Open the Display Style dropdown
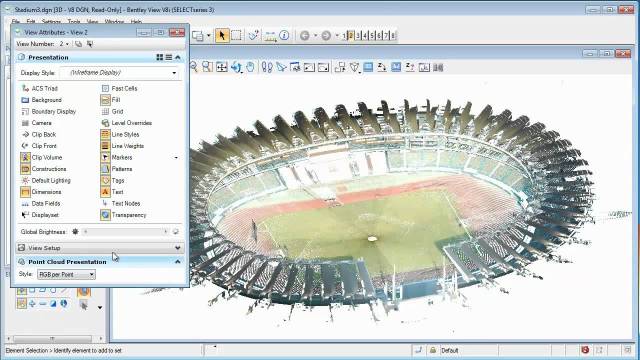The image size is (640, 360). [120, 73]
